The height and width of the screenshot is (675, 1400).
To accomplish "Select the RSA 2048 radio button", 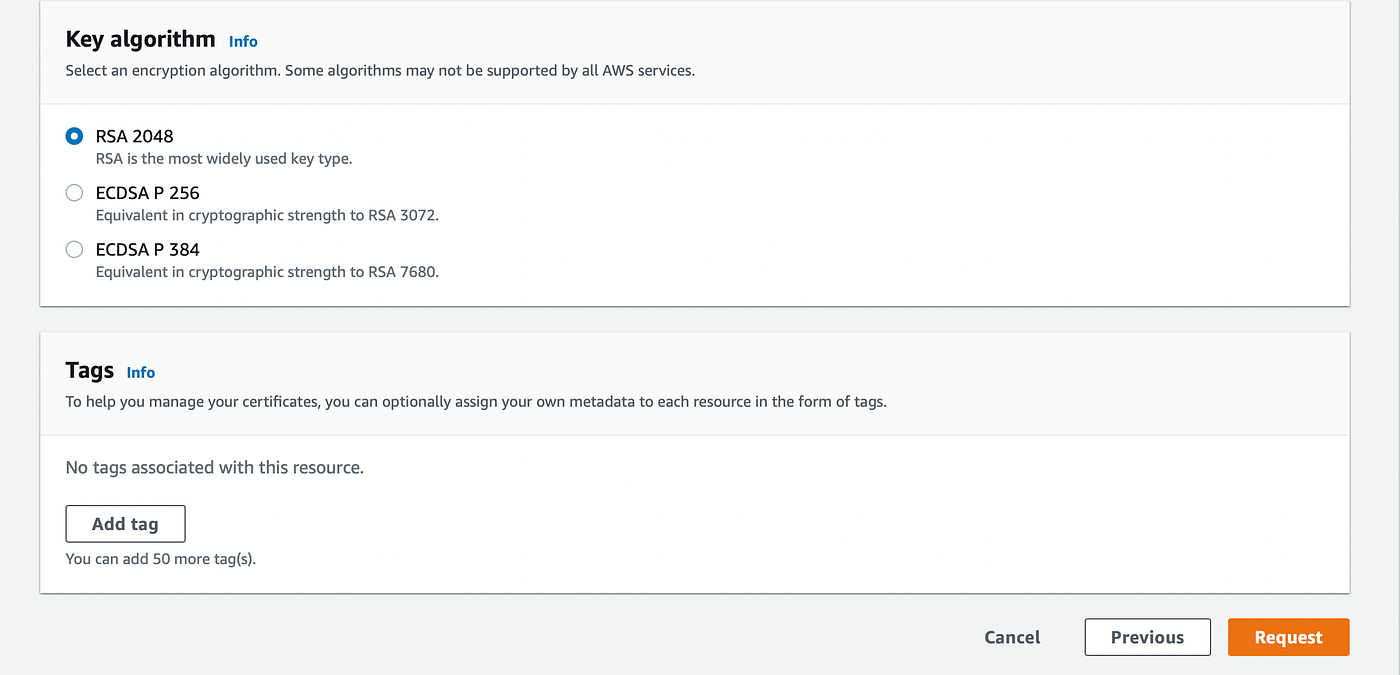I will point(74,136).
